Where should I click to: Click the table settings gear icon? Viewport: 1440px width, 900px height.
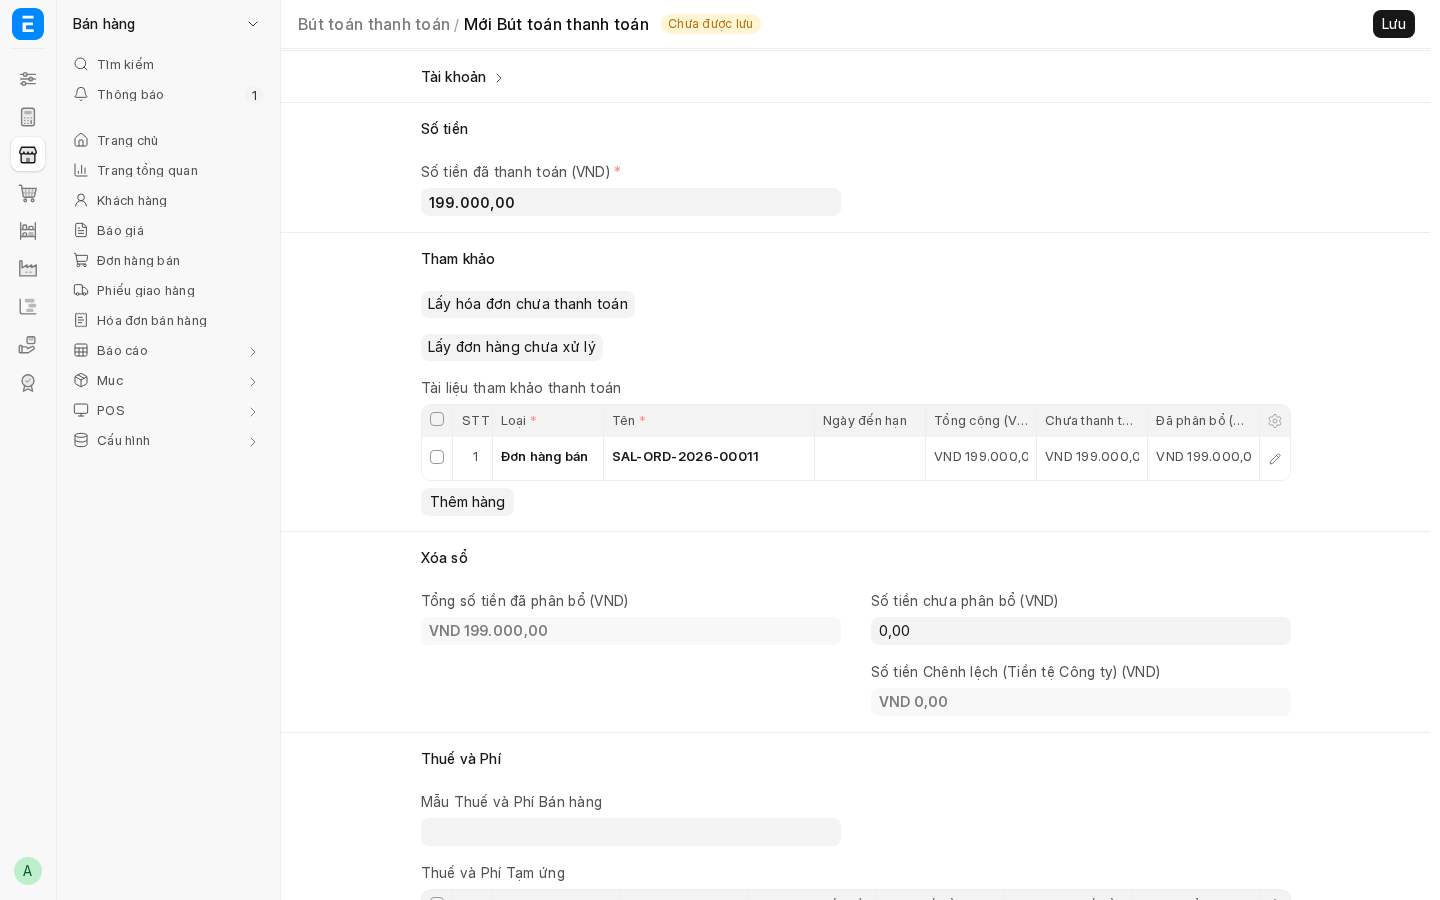click(x=1275, y=421)
